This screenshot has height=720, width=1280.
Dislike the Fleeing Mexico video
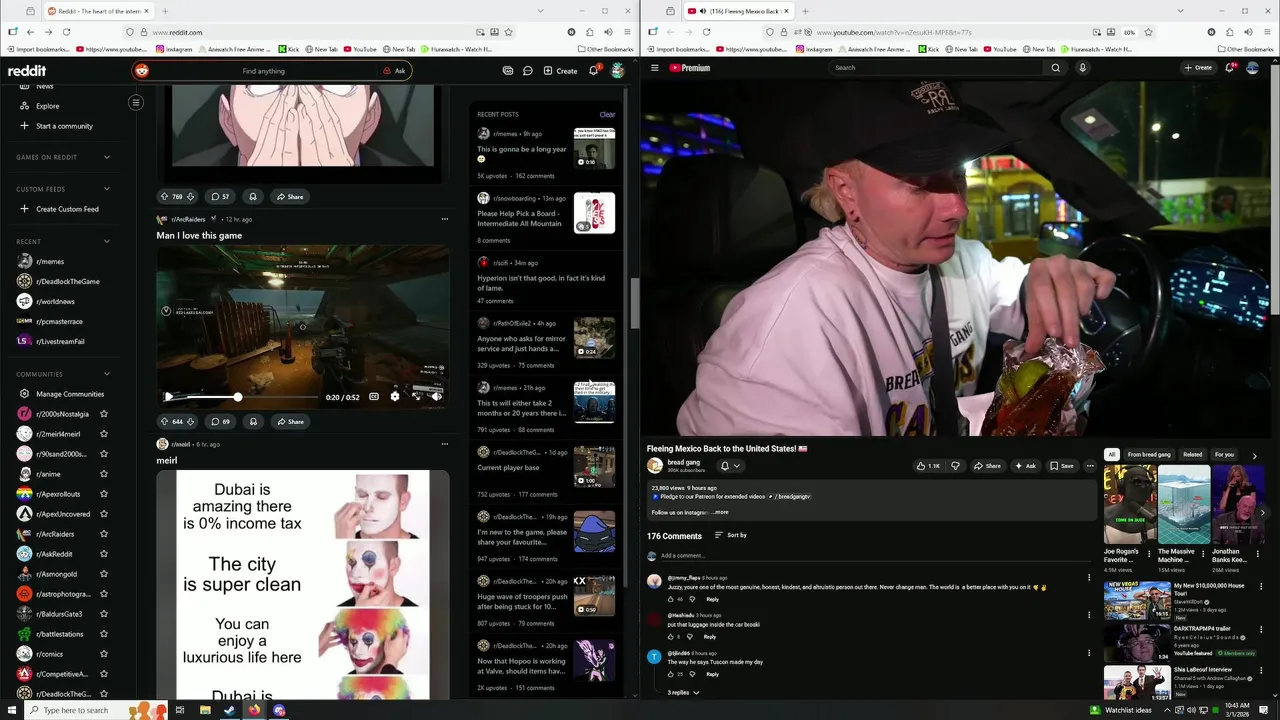point(955,466)
